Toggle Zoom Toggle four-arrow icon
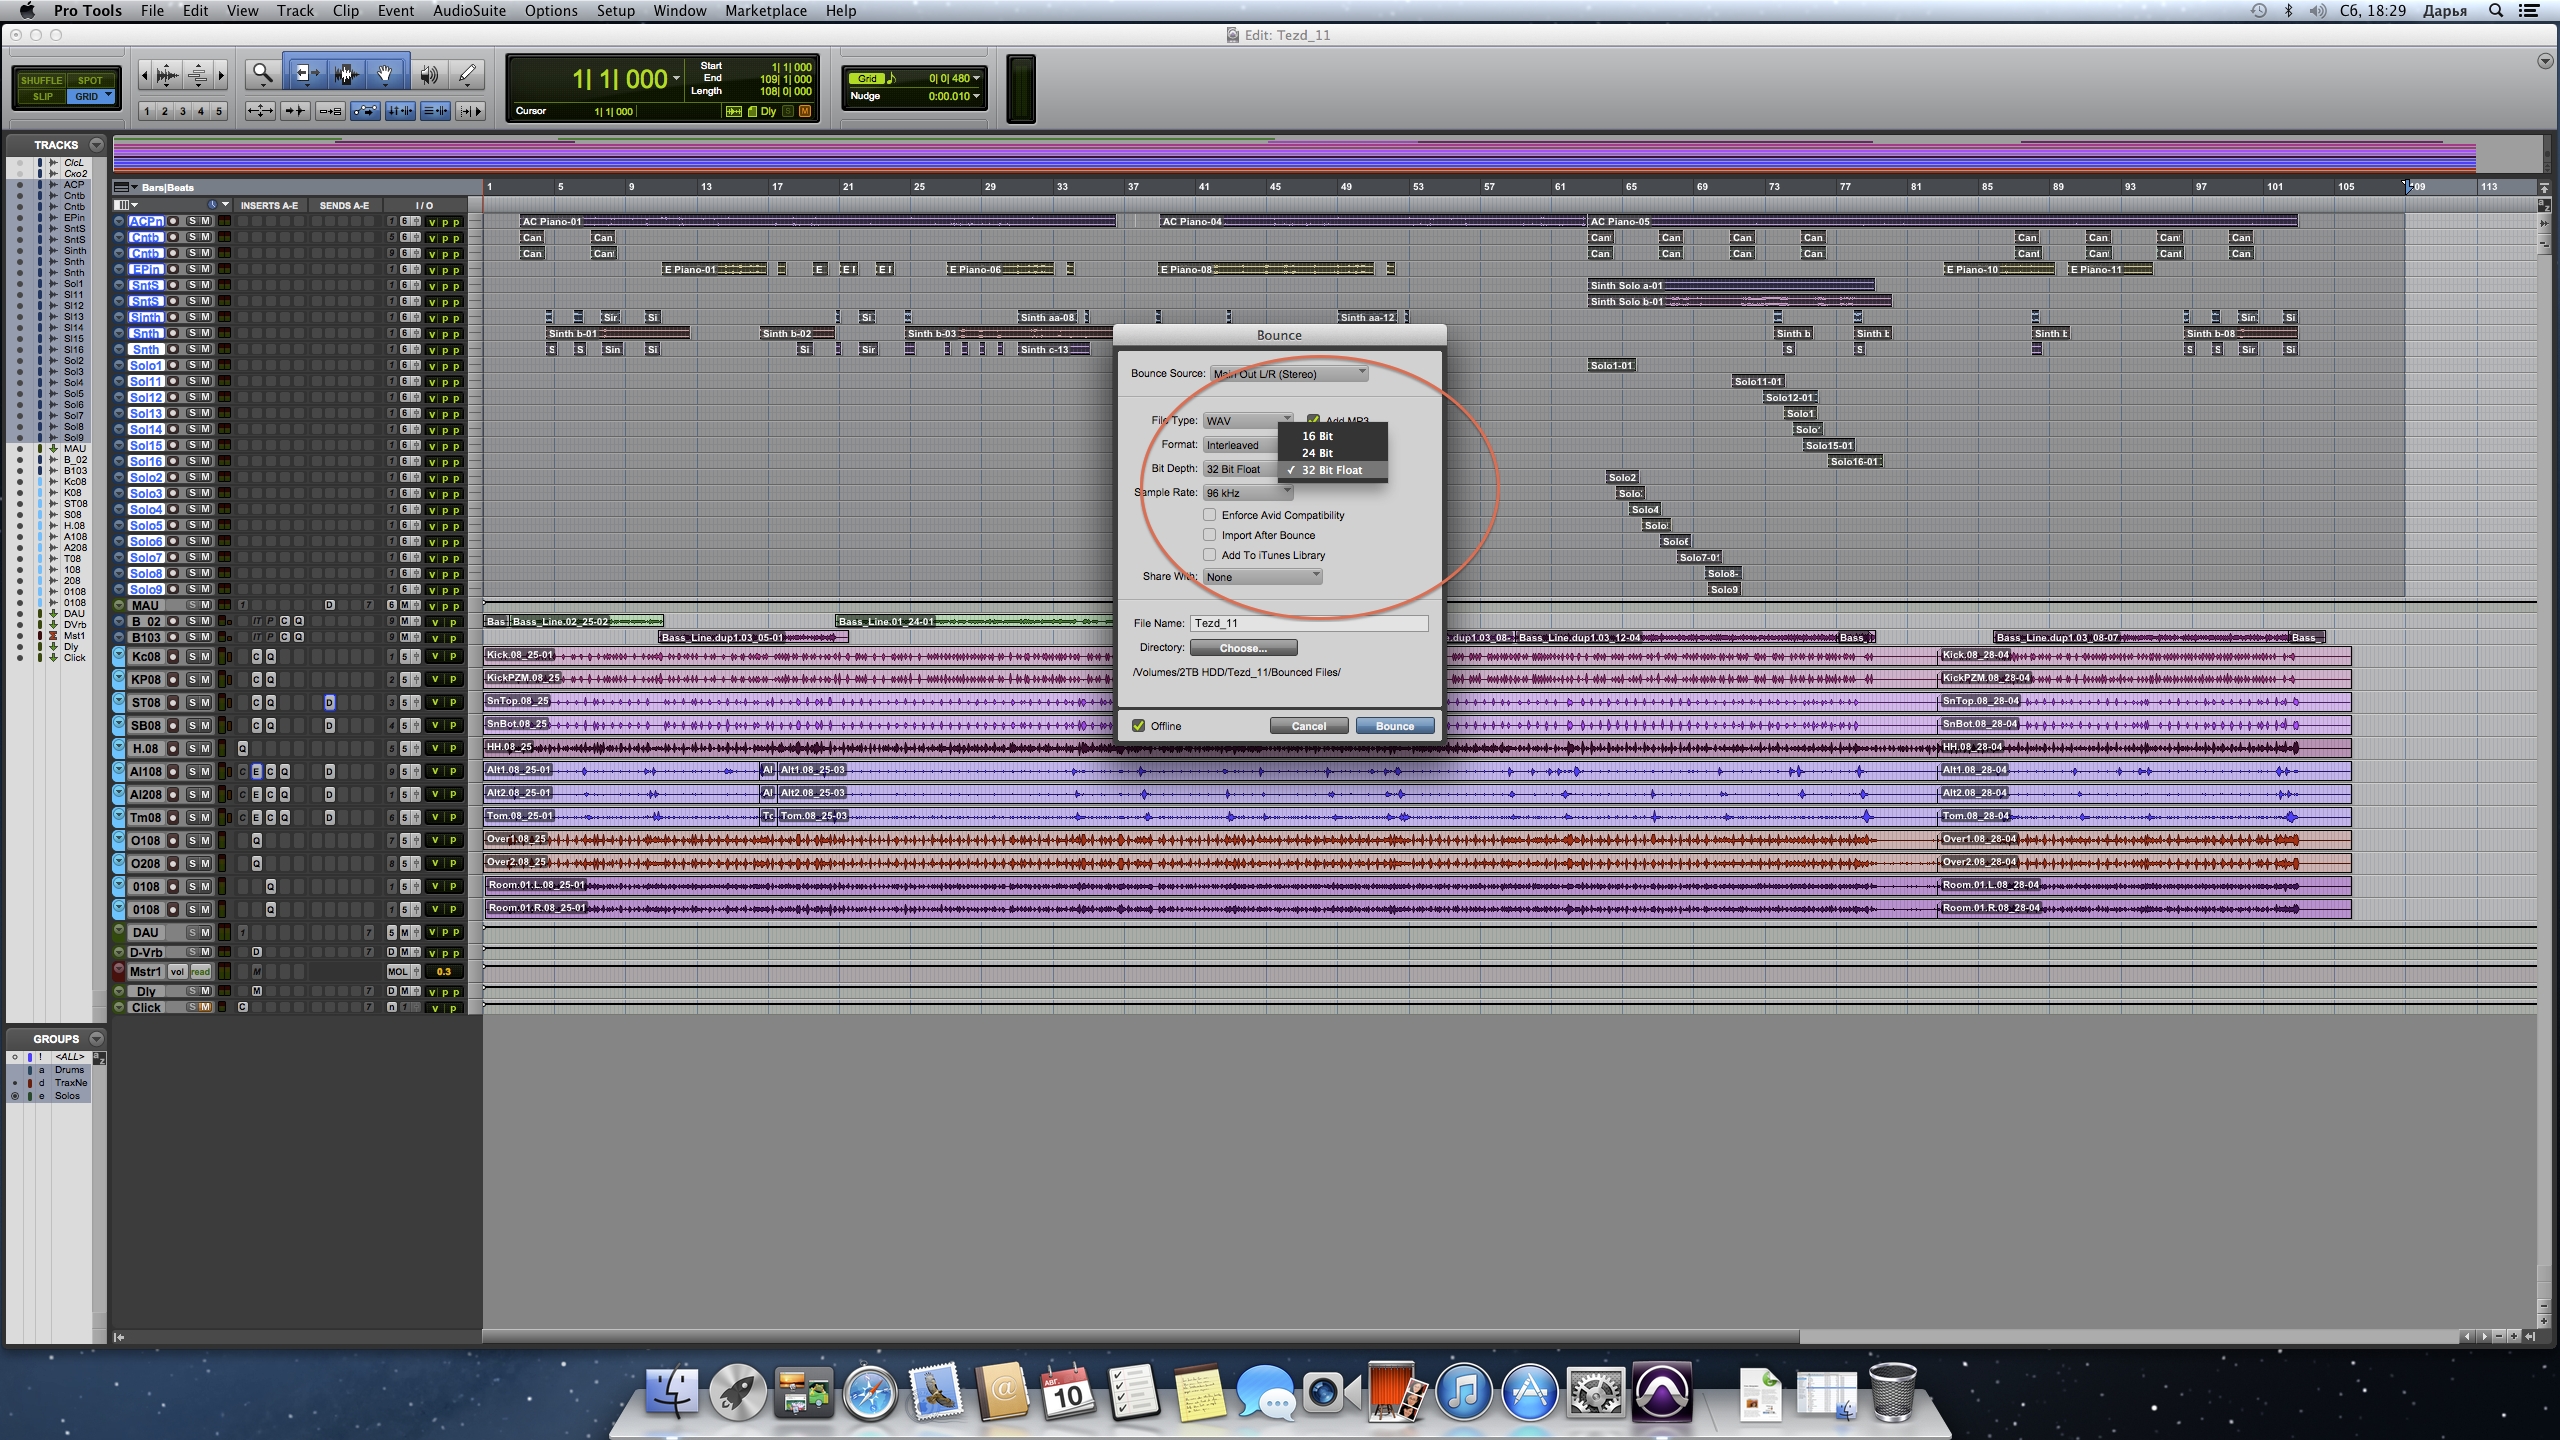Image resolution: width=2560 pixels, height=1440 pixels. [x=260, y=111]
